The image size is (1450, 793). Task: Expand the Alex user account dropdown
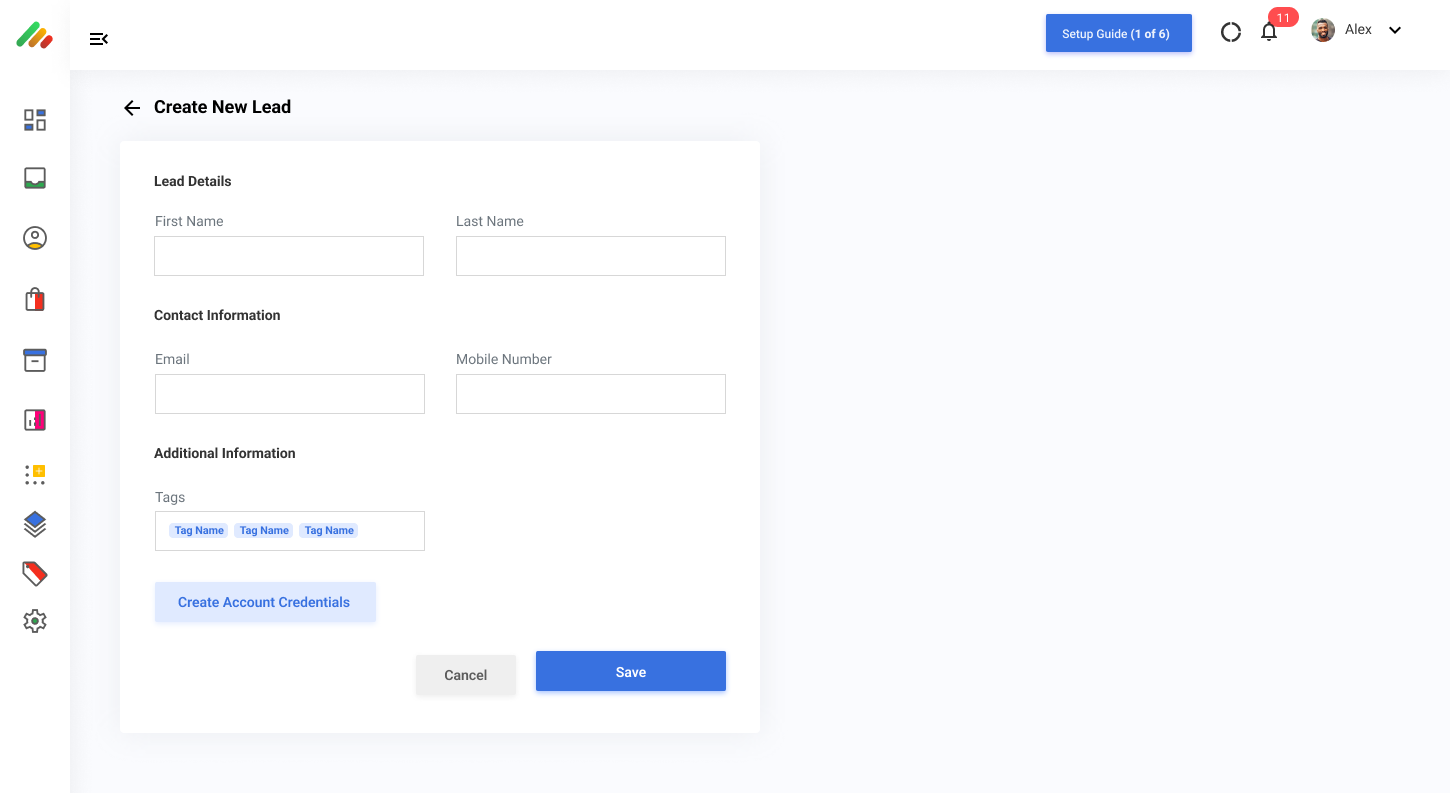[x=1394, y=30]
